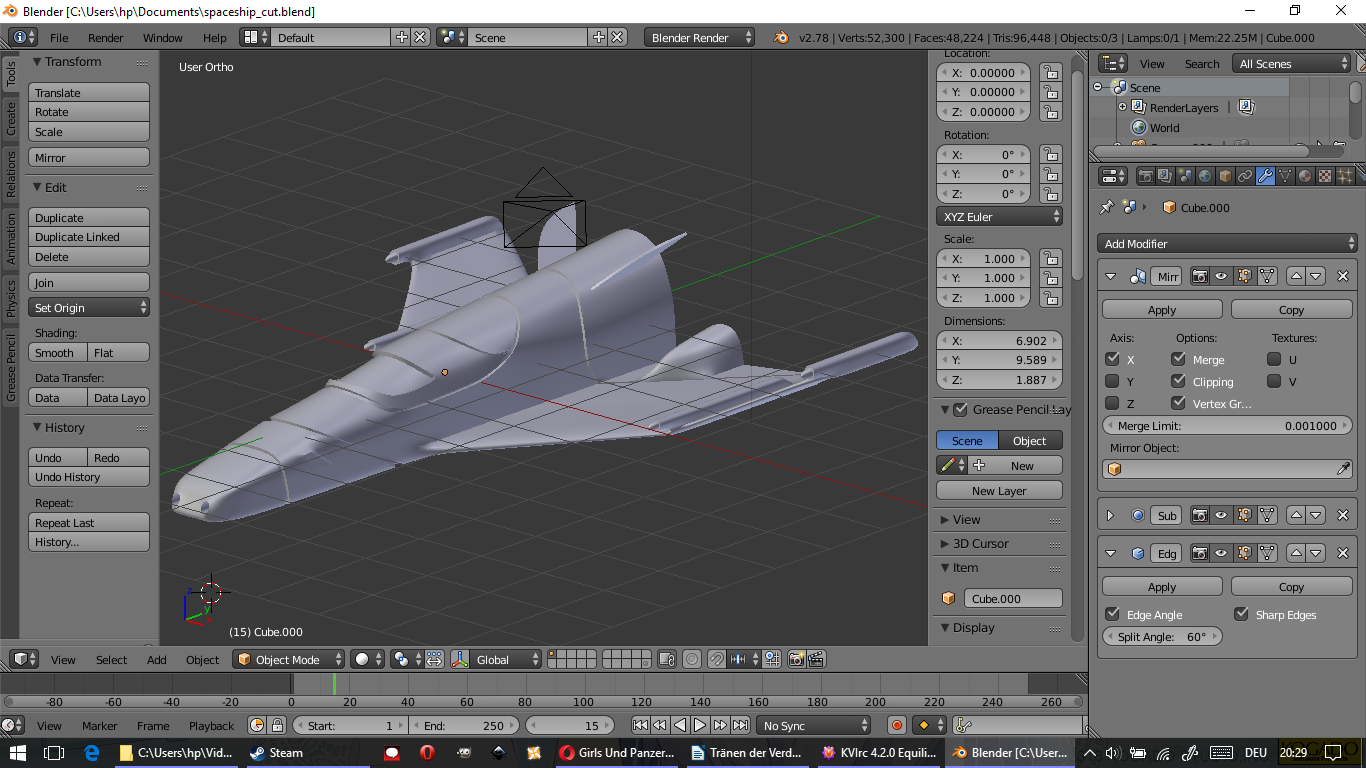Click the eyedropper in Mirror Object field
Viewport: 1366px width, 768px height.
(x=1343, y=469)
